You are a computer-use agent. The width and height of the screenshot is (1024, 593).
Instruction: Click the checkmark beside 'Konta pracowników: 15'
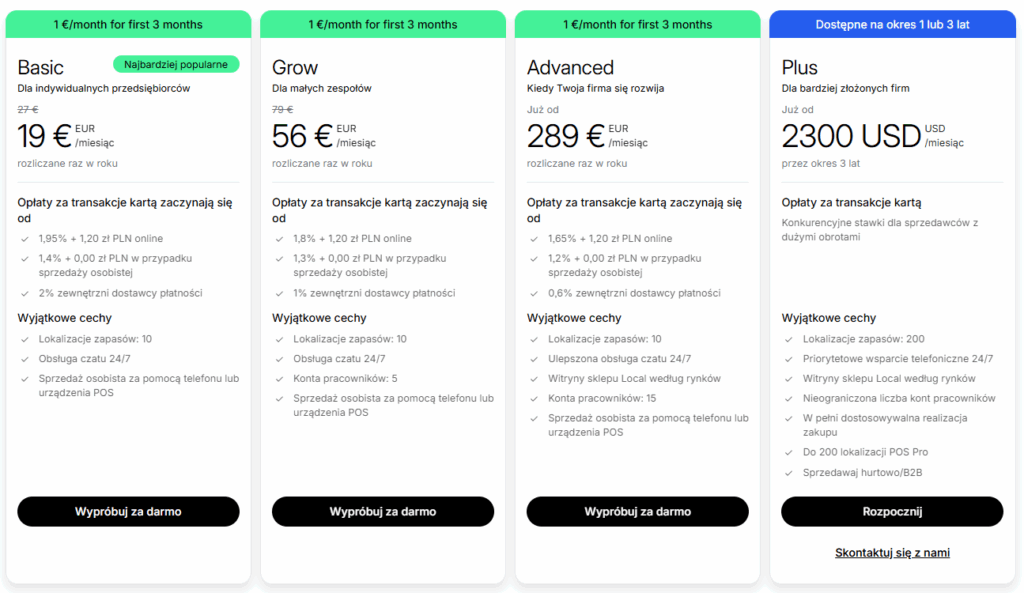534,399
